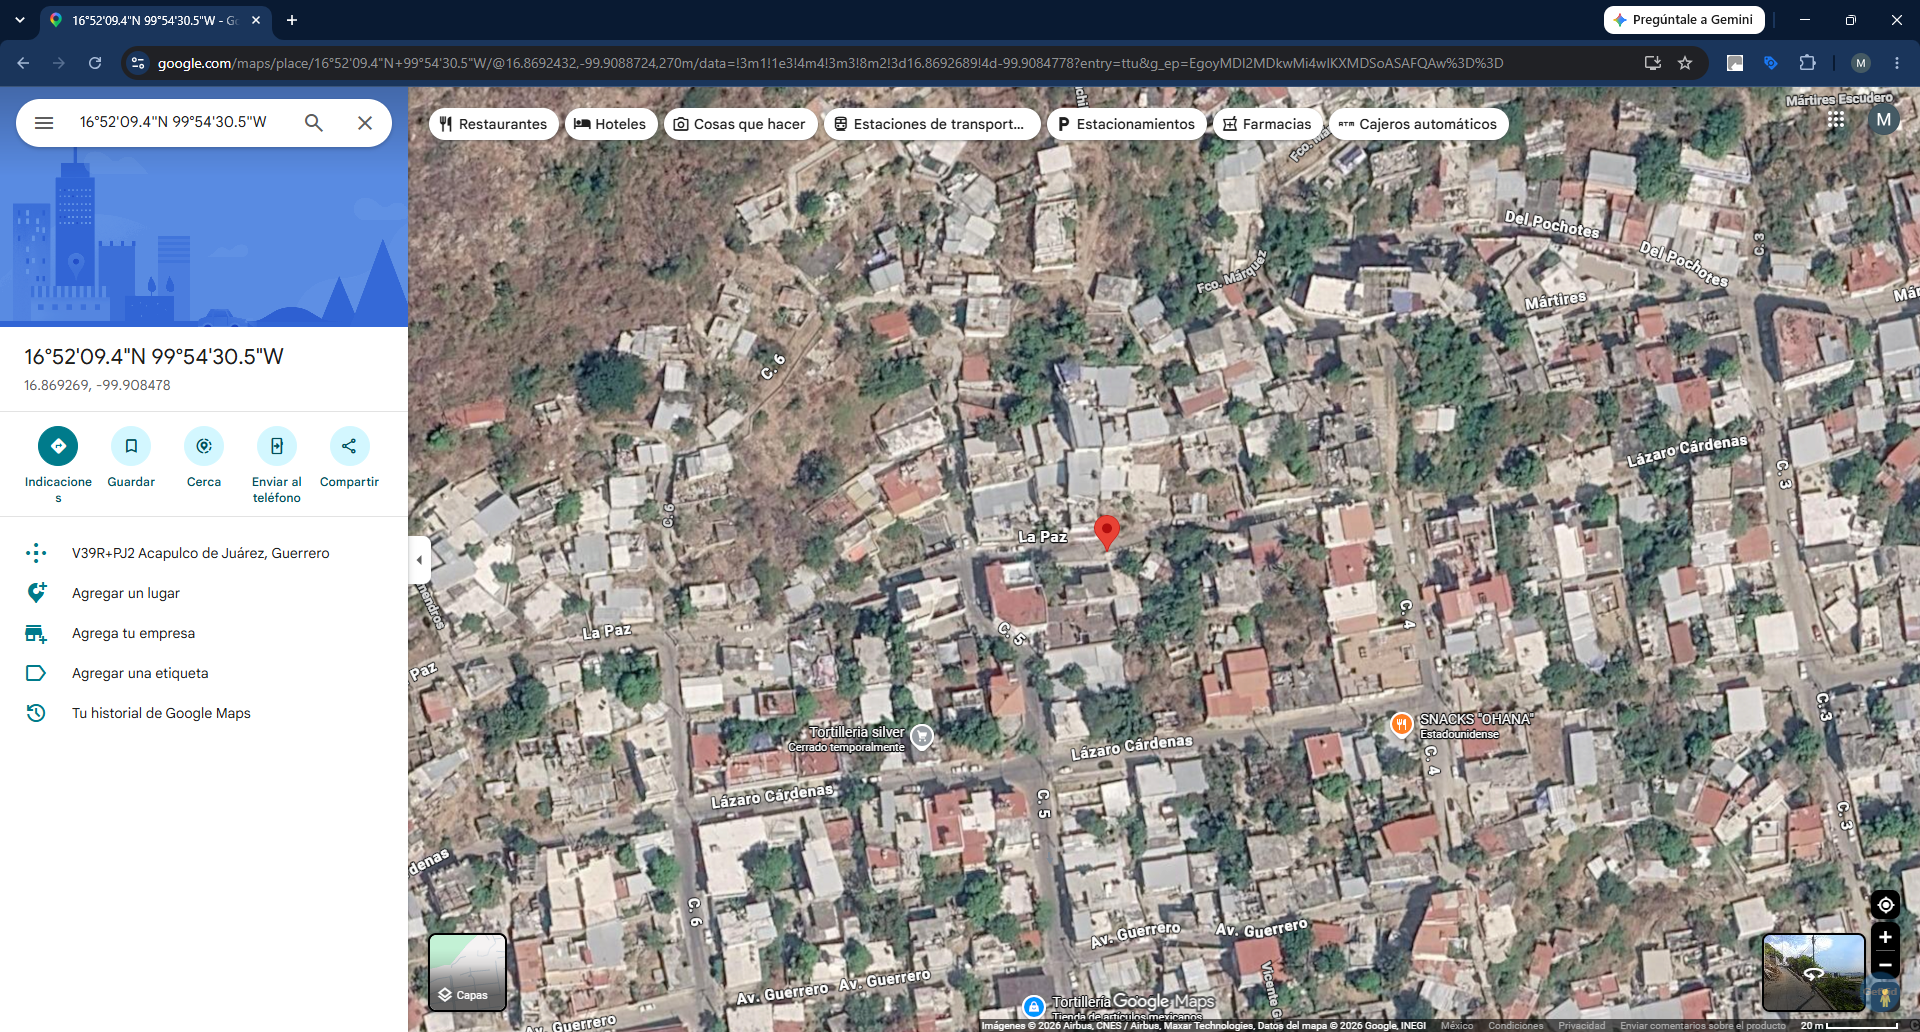Select Agregar un lugar

pyautogui.click(x=204, y=593)
